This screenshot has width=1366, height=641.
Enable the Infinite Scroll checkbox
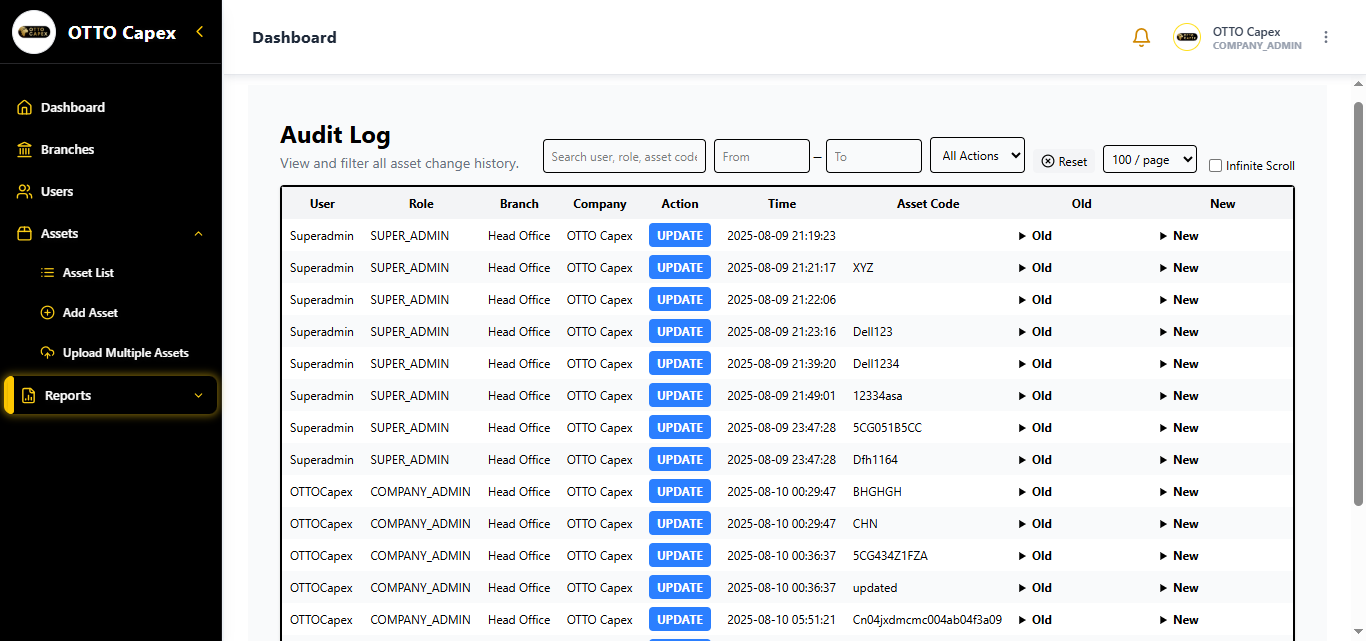(x=1215, y=165)
